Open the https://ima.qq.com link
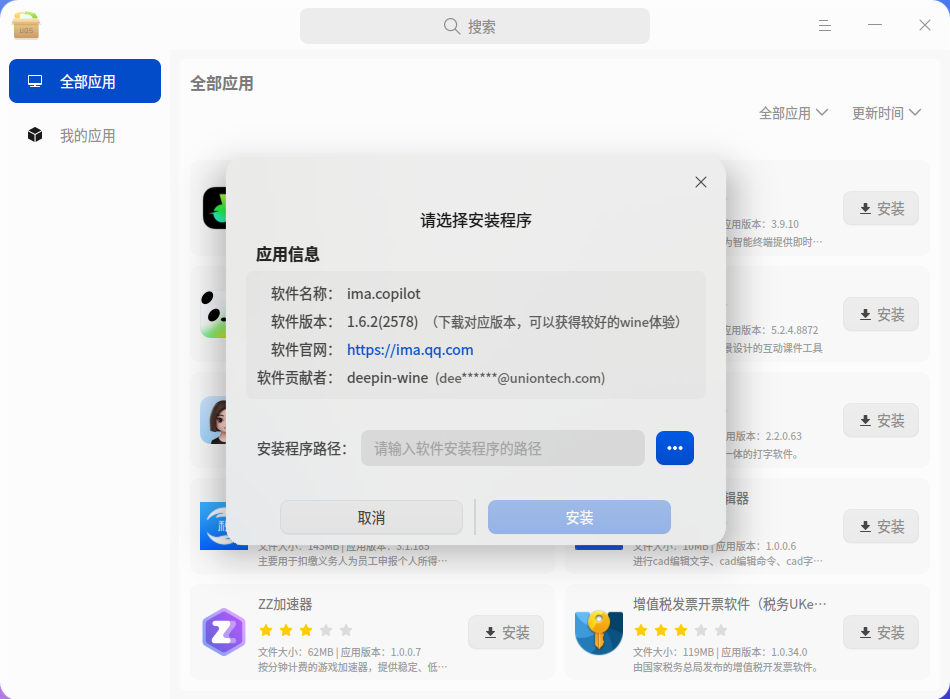 point(410,350)
